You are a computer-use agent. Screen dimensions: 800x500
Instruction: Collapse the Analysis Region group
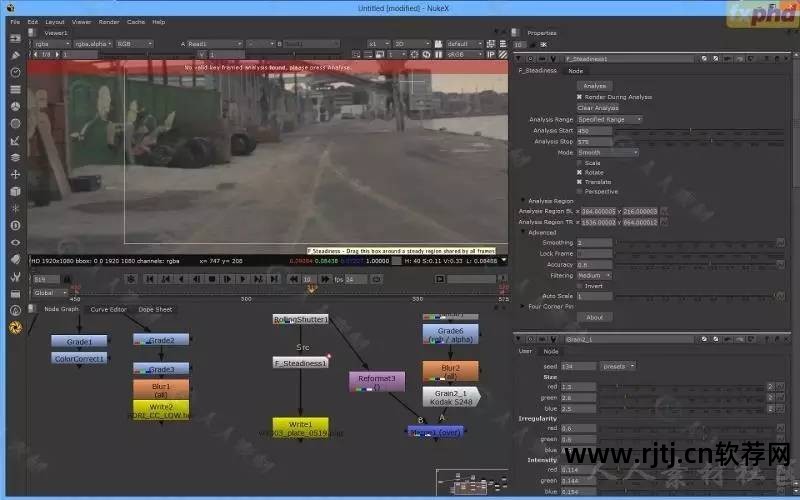522,201
